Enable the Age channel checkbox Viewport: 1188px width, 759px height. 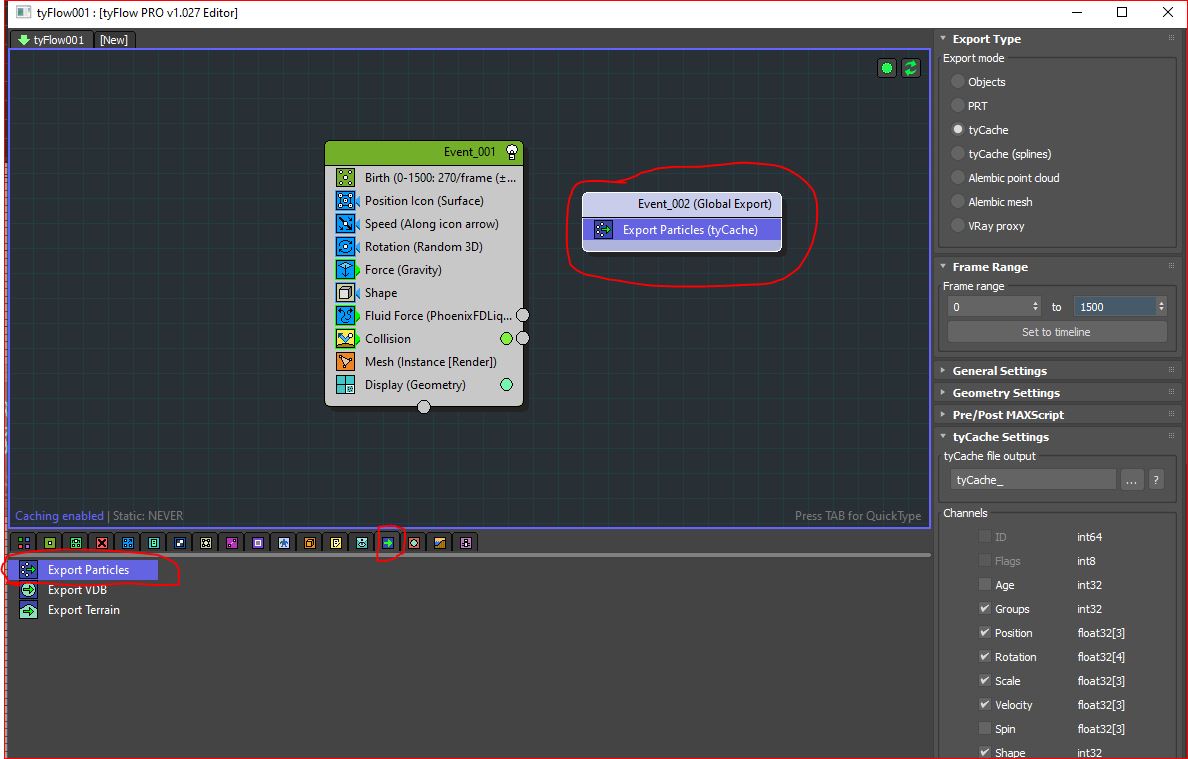pyautogui.click(x=985, y=584)
